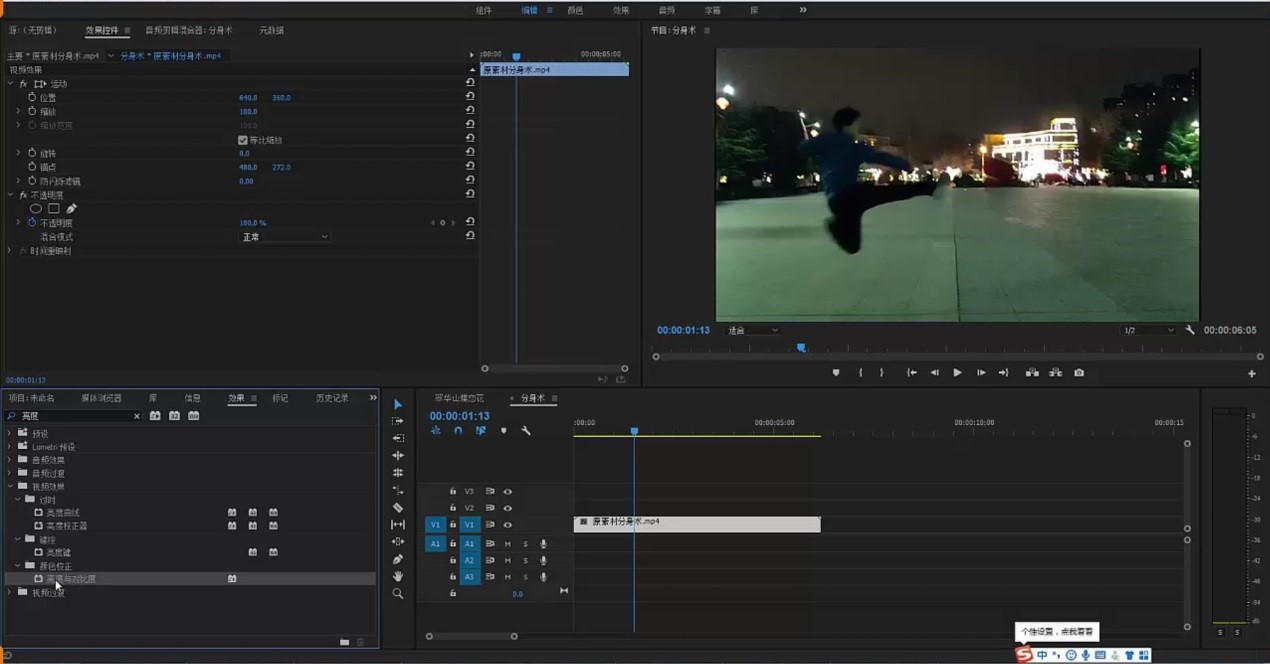Select the 亮度曲线 effect
This screenshot has width=1270, height=664.
coord(62,512)
